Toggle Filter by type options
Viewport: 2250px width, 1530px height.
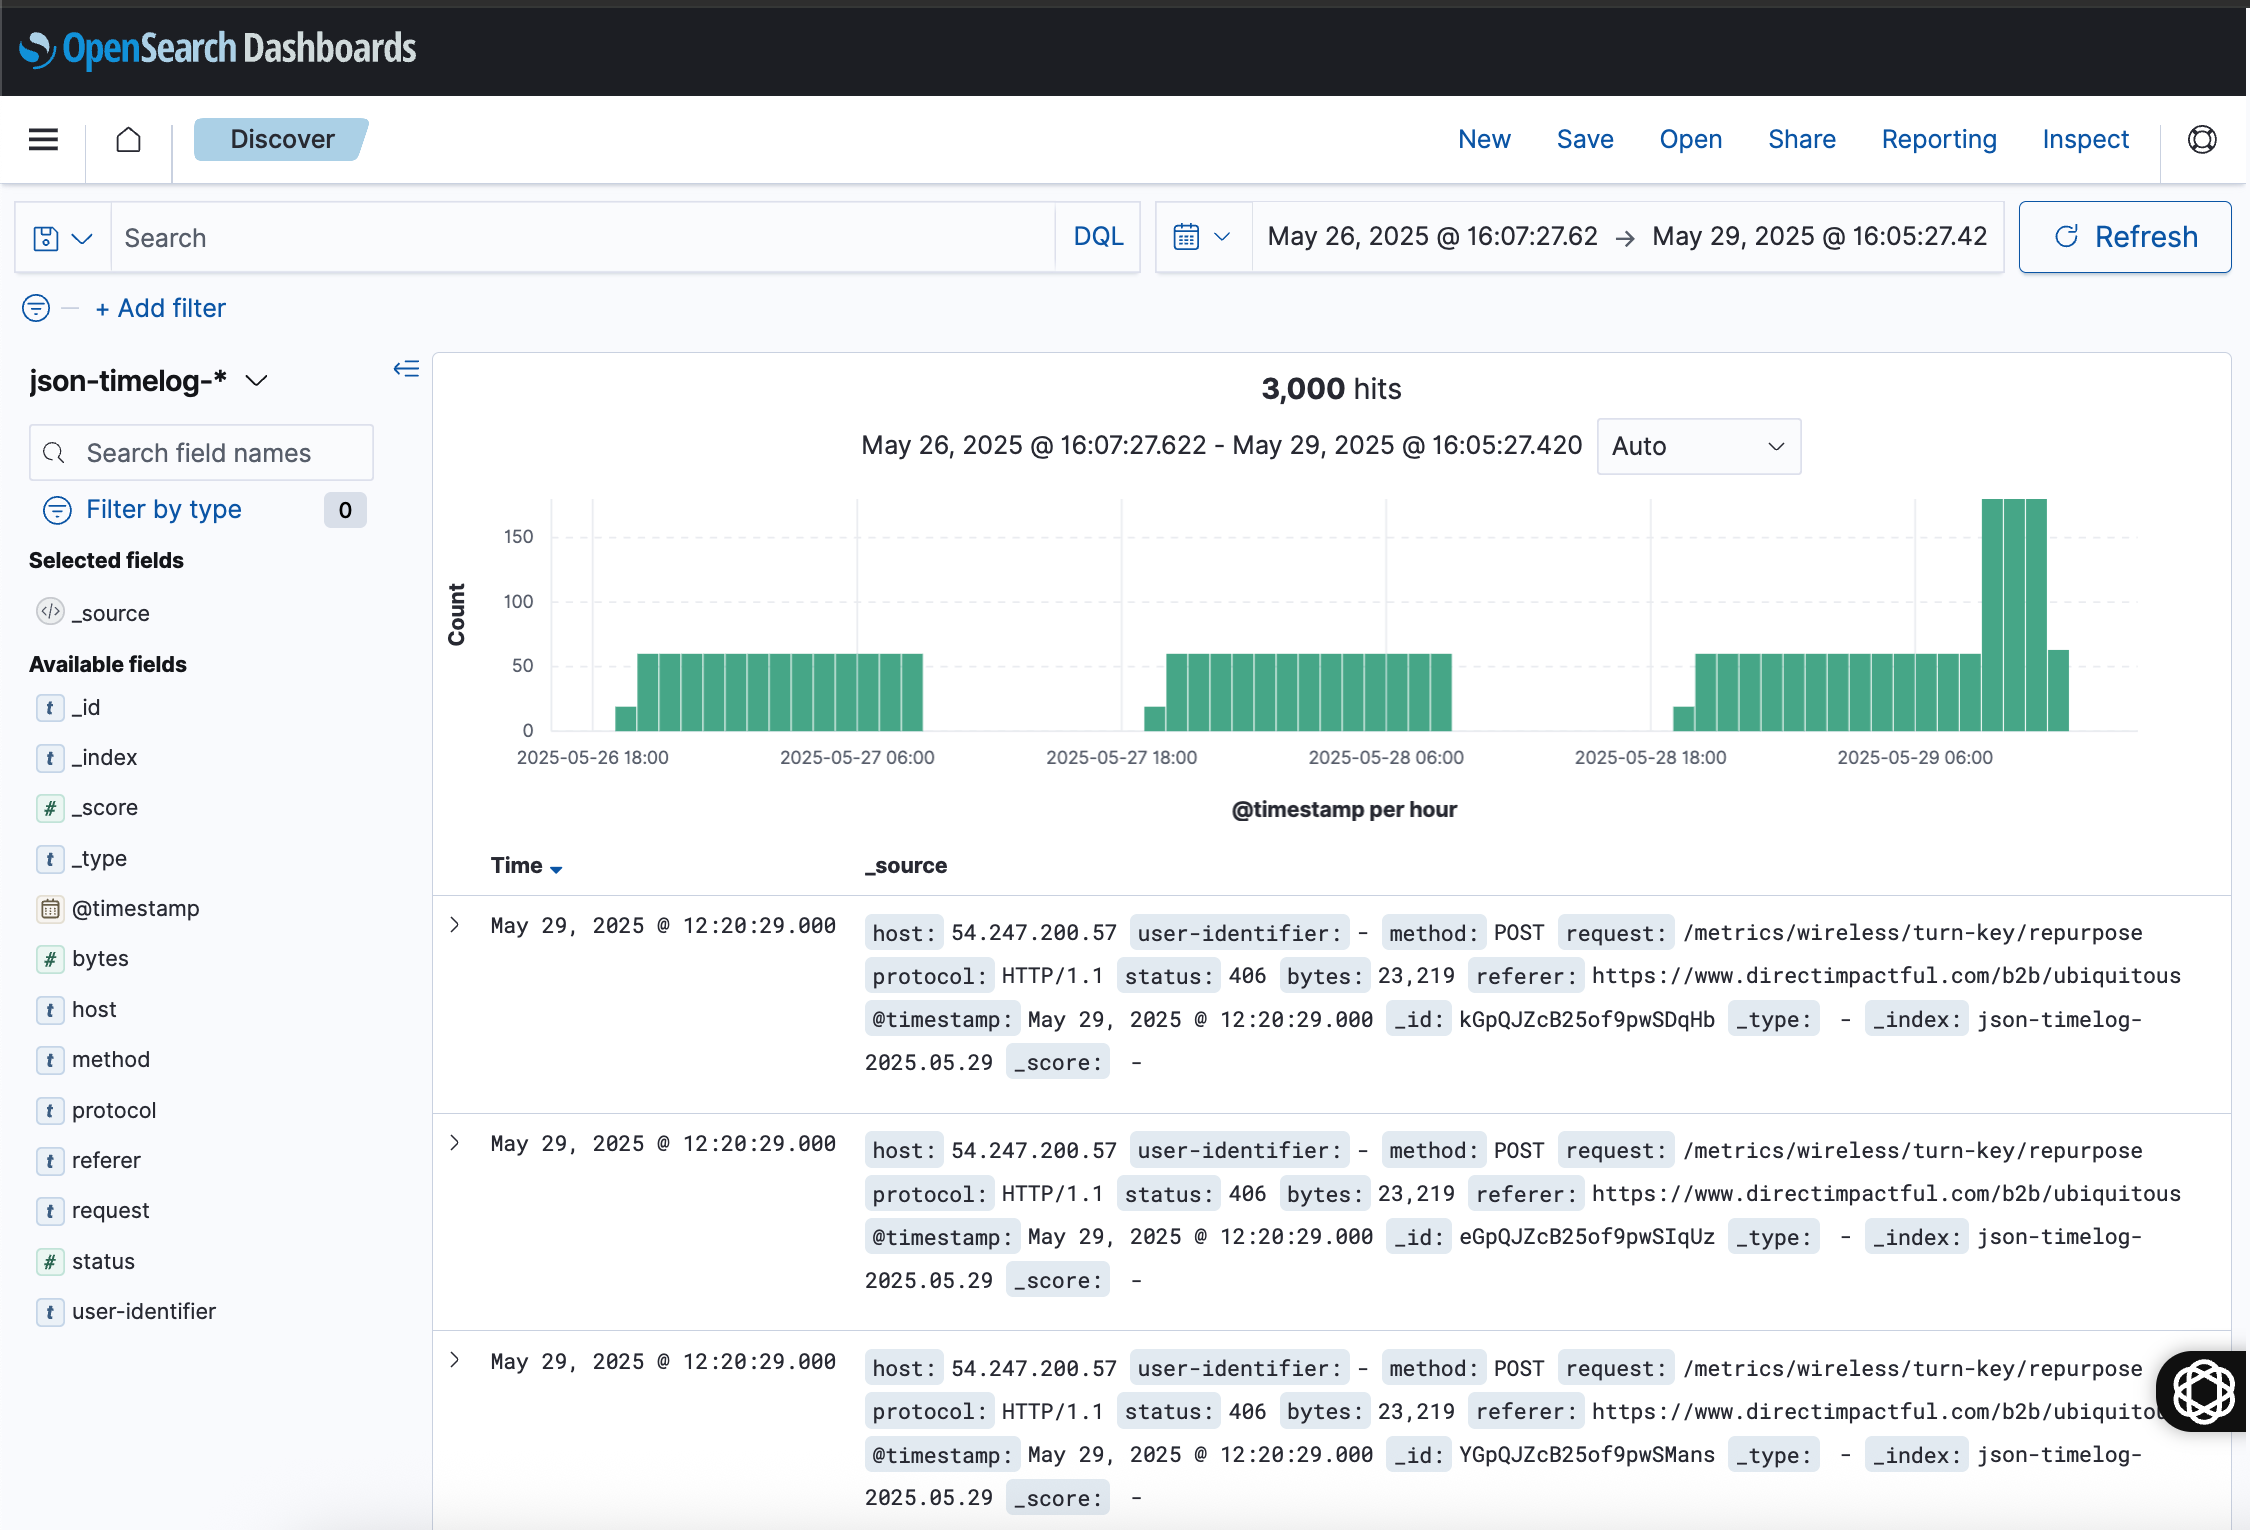coord(164,510)
